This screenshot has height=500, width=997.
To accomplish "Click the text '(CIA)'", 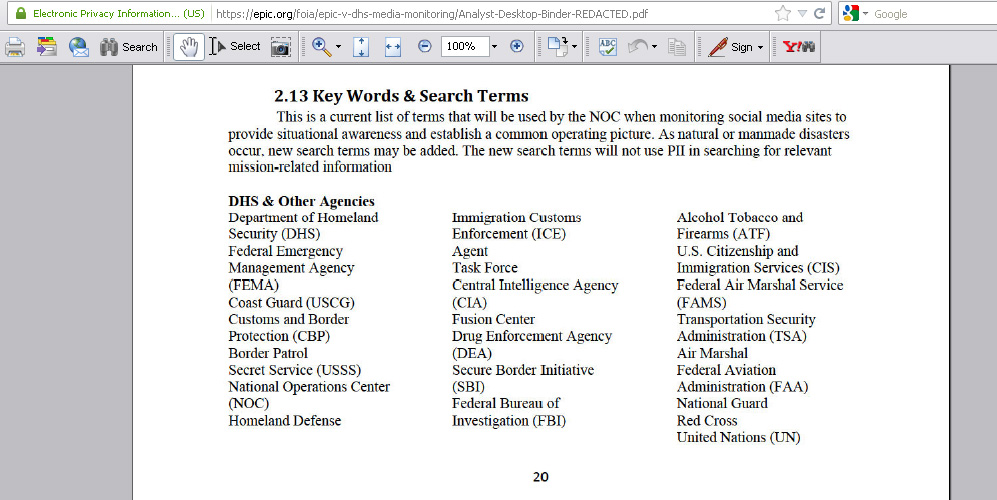I will pyautogui.click(x=469, y=303).
